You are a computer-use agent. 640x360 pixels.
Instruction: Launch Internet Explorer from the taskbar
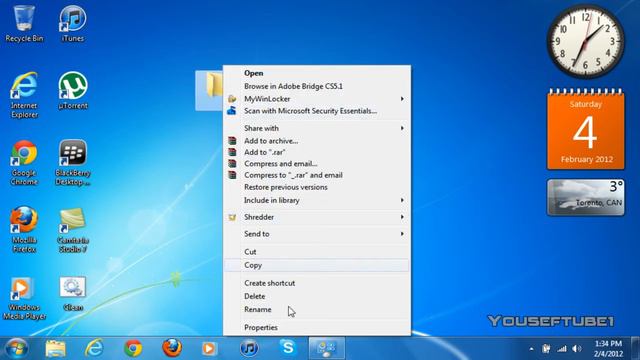tap(94, 349)
